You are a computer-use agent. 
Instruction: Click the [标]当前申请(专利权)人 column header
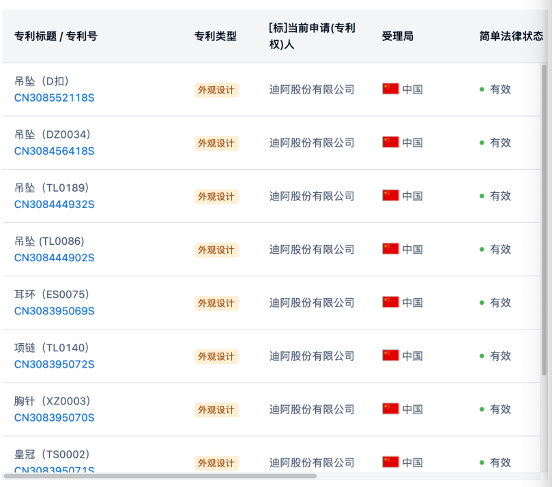tap(312, 36)
